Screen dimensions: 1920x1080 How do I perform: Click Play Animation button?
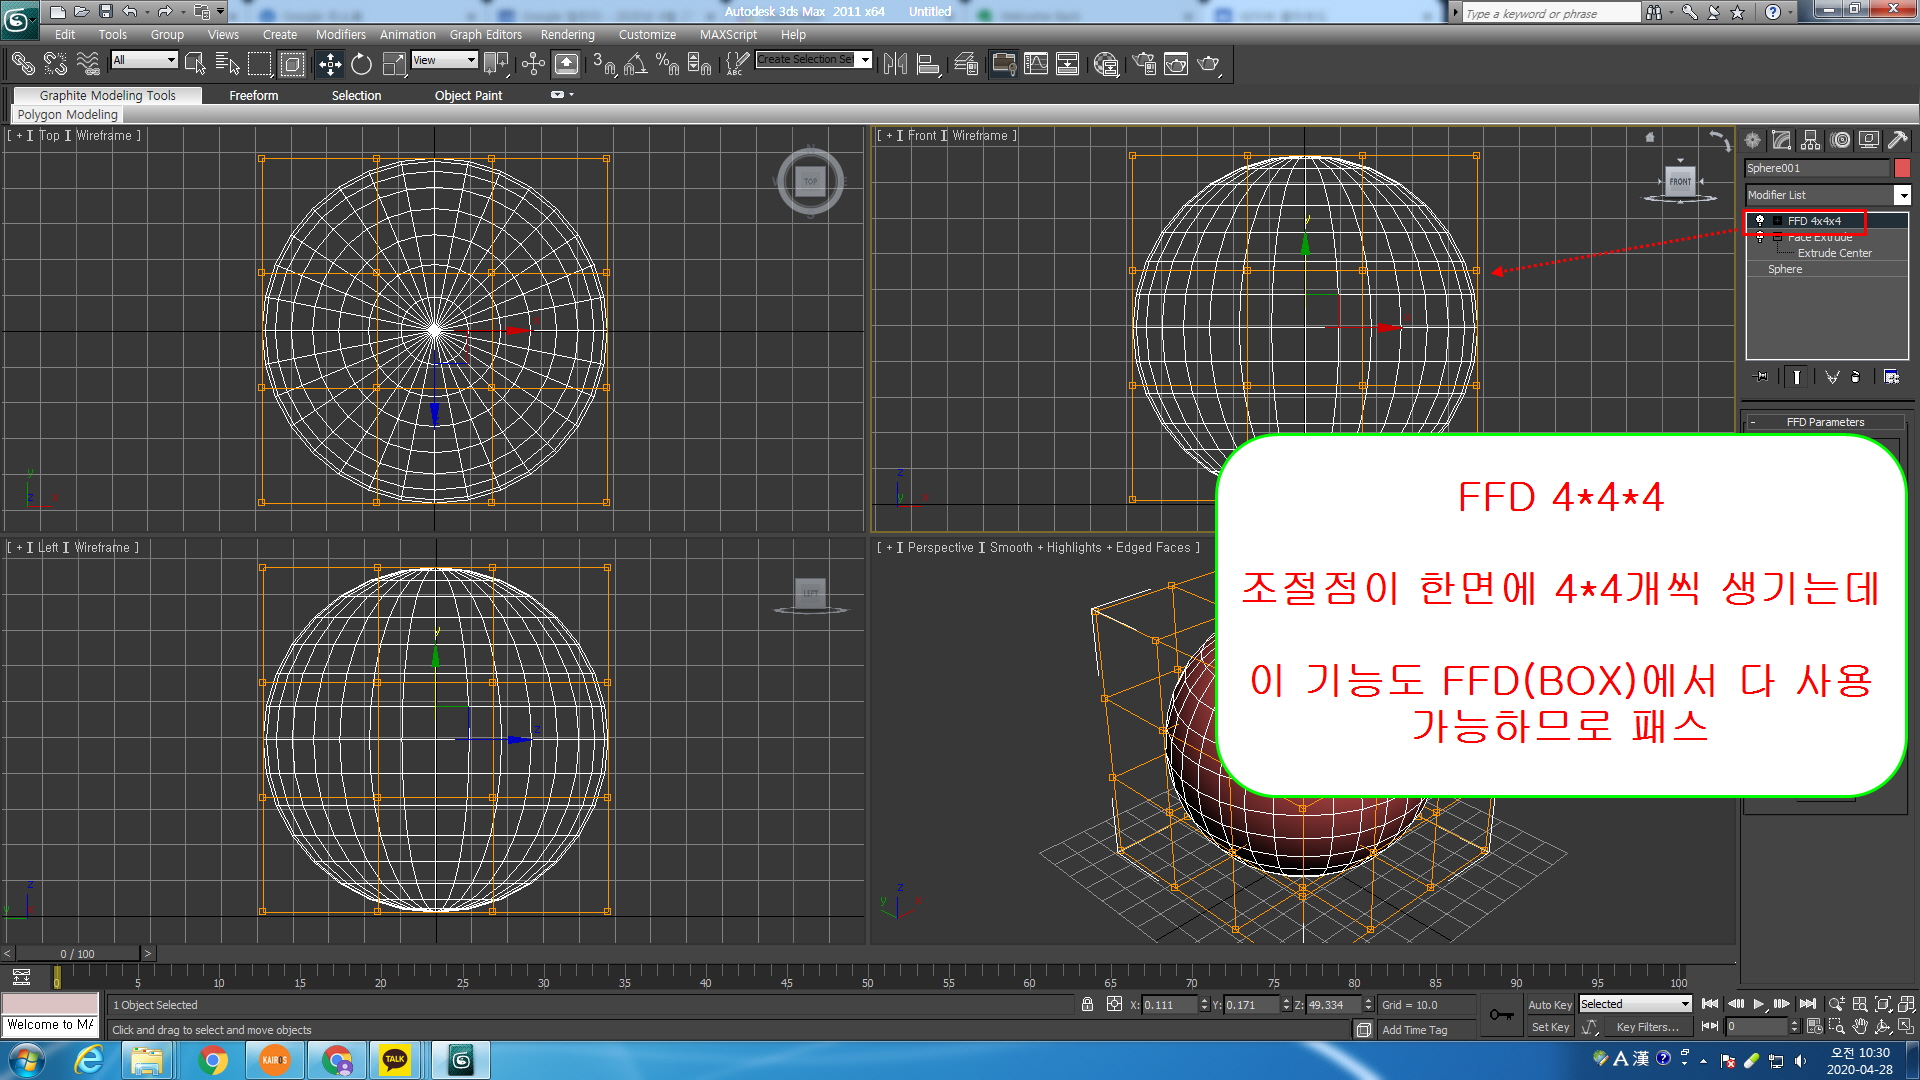click(x=1758, y=1004)
